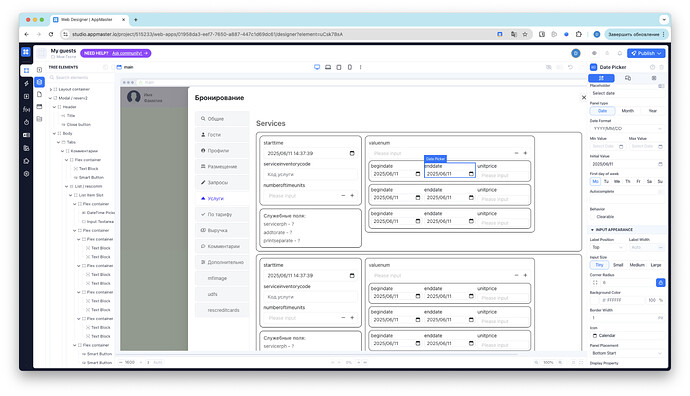Select Month as the panel type
This screenshot has height=396, width=690.
point(628,111)
